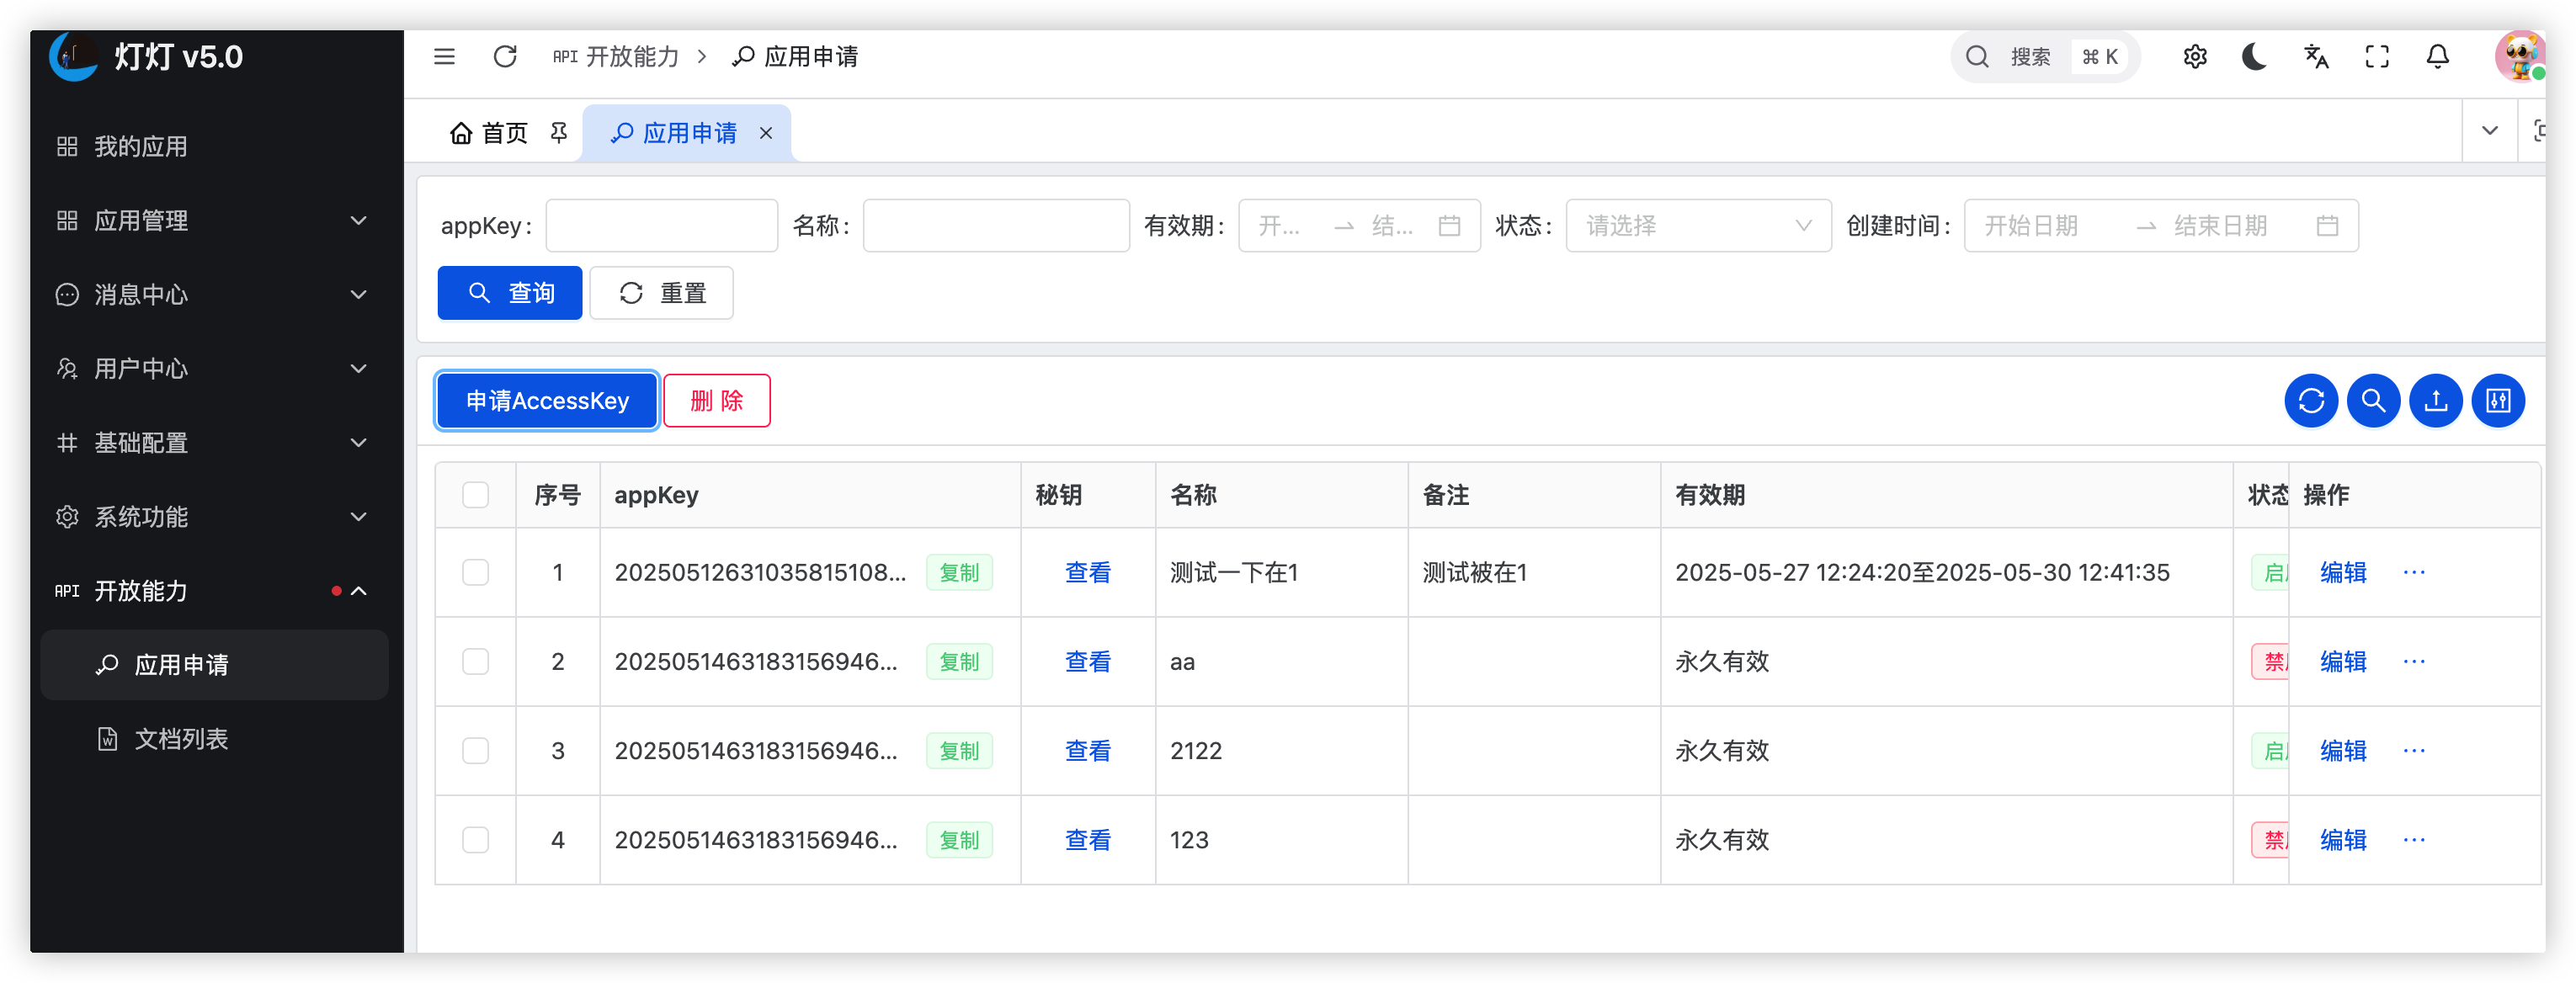
Task: Collapse sidebar with the hamburger icon
Action: [444, 57]
